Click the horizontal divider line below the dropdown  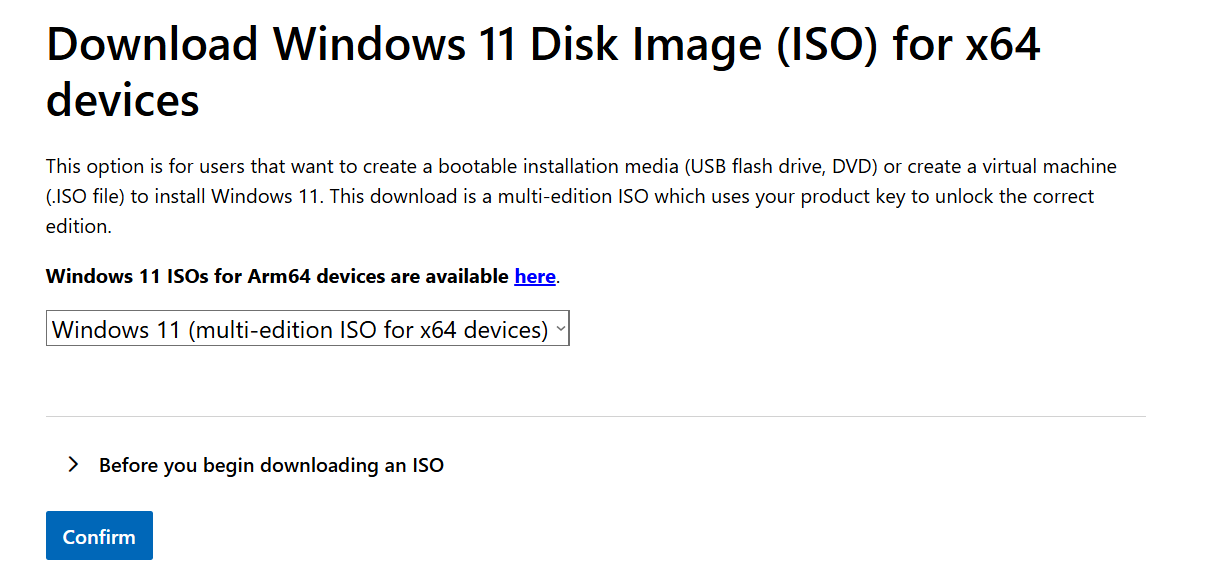[595, 416]
